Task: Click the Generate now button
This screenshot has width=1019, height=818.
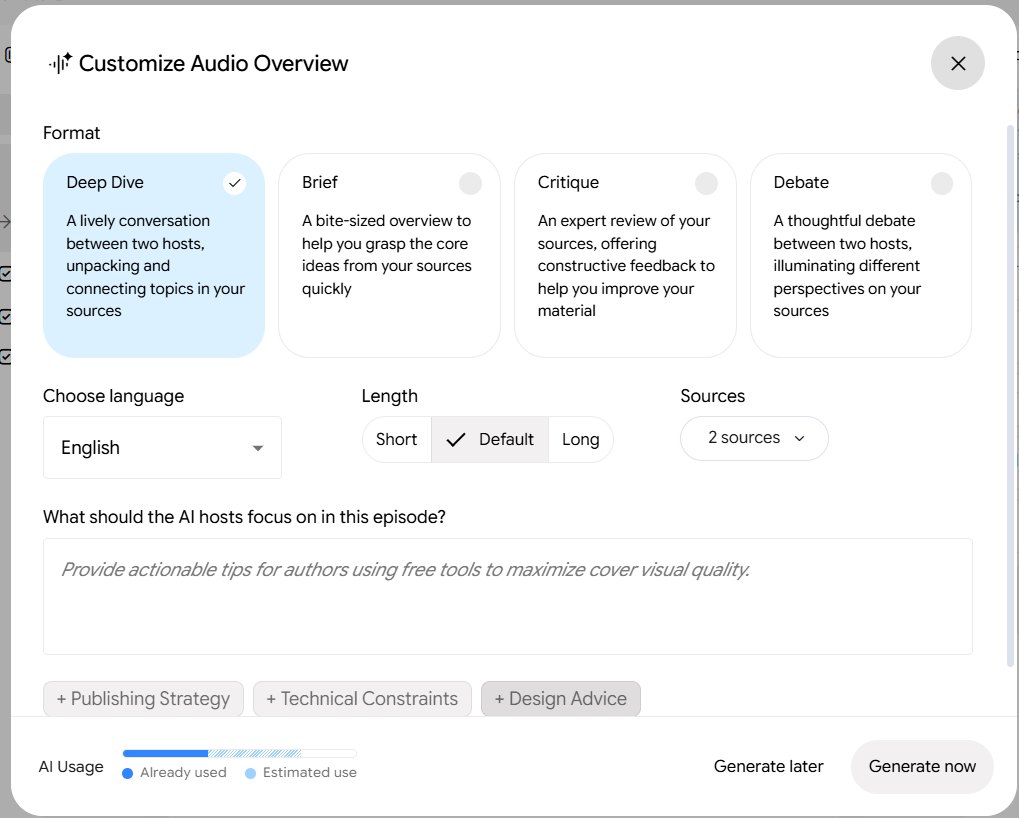Action: [x=922, y=766]
